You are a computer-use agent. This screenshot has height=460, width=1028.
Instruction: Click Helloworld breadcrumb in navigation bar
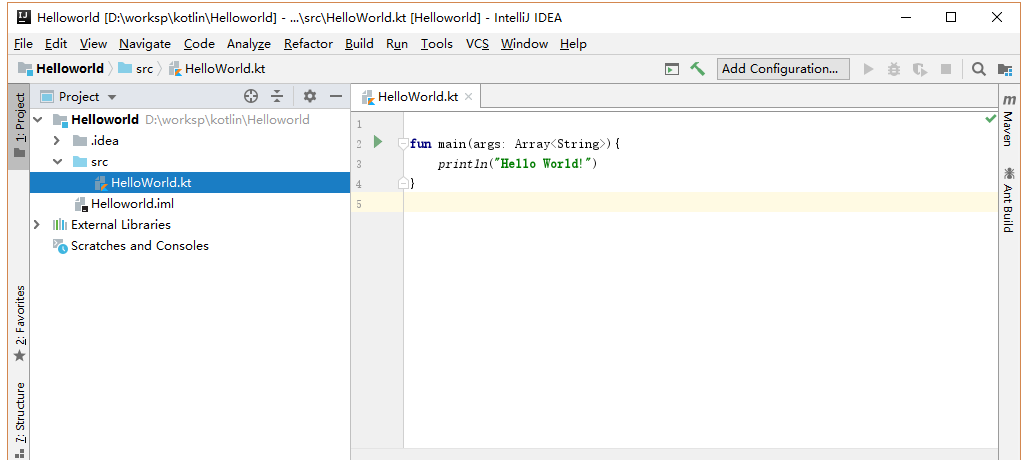click(61, 69)
